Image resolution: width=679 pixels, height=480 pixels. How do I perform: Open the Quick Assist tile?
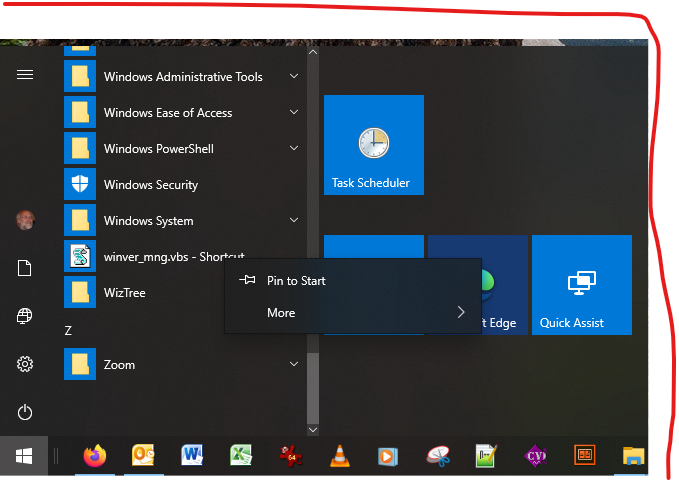582,285
